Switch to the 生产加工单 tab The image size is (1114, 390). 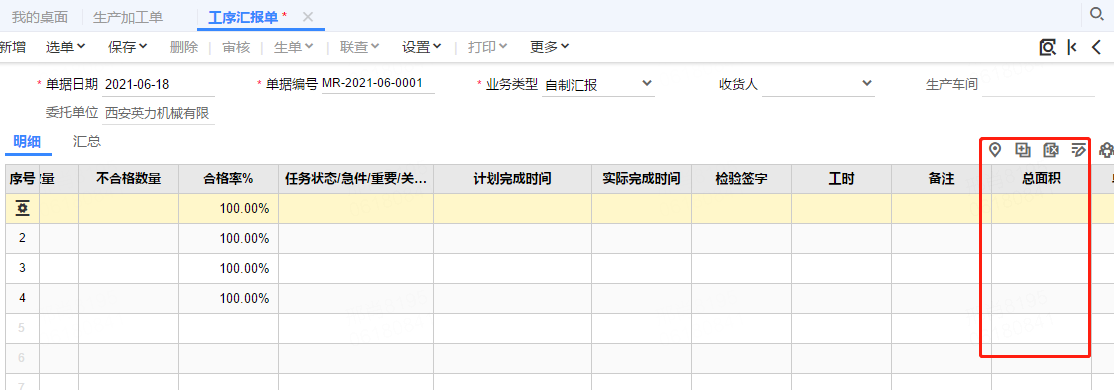tap(128, 17)
